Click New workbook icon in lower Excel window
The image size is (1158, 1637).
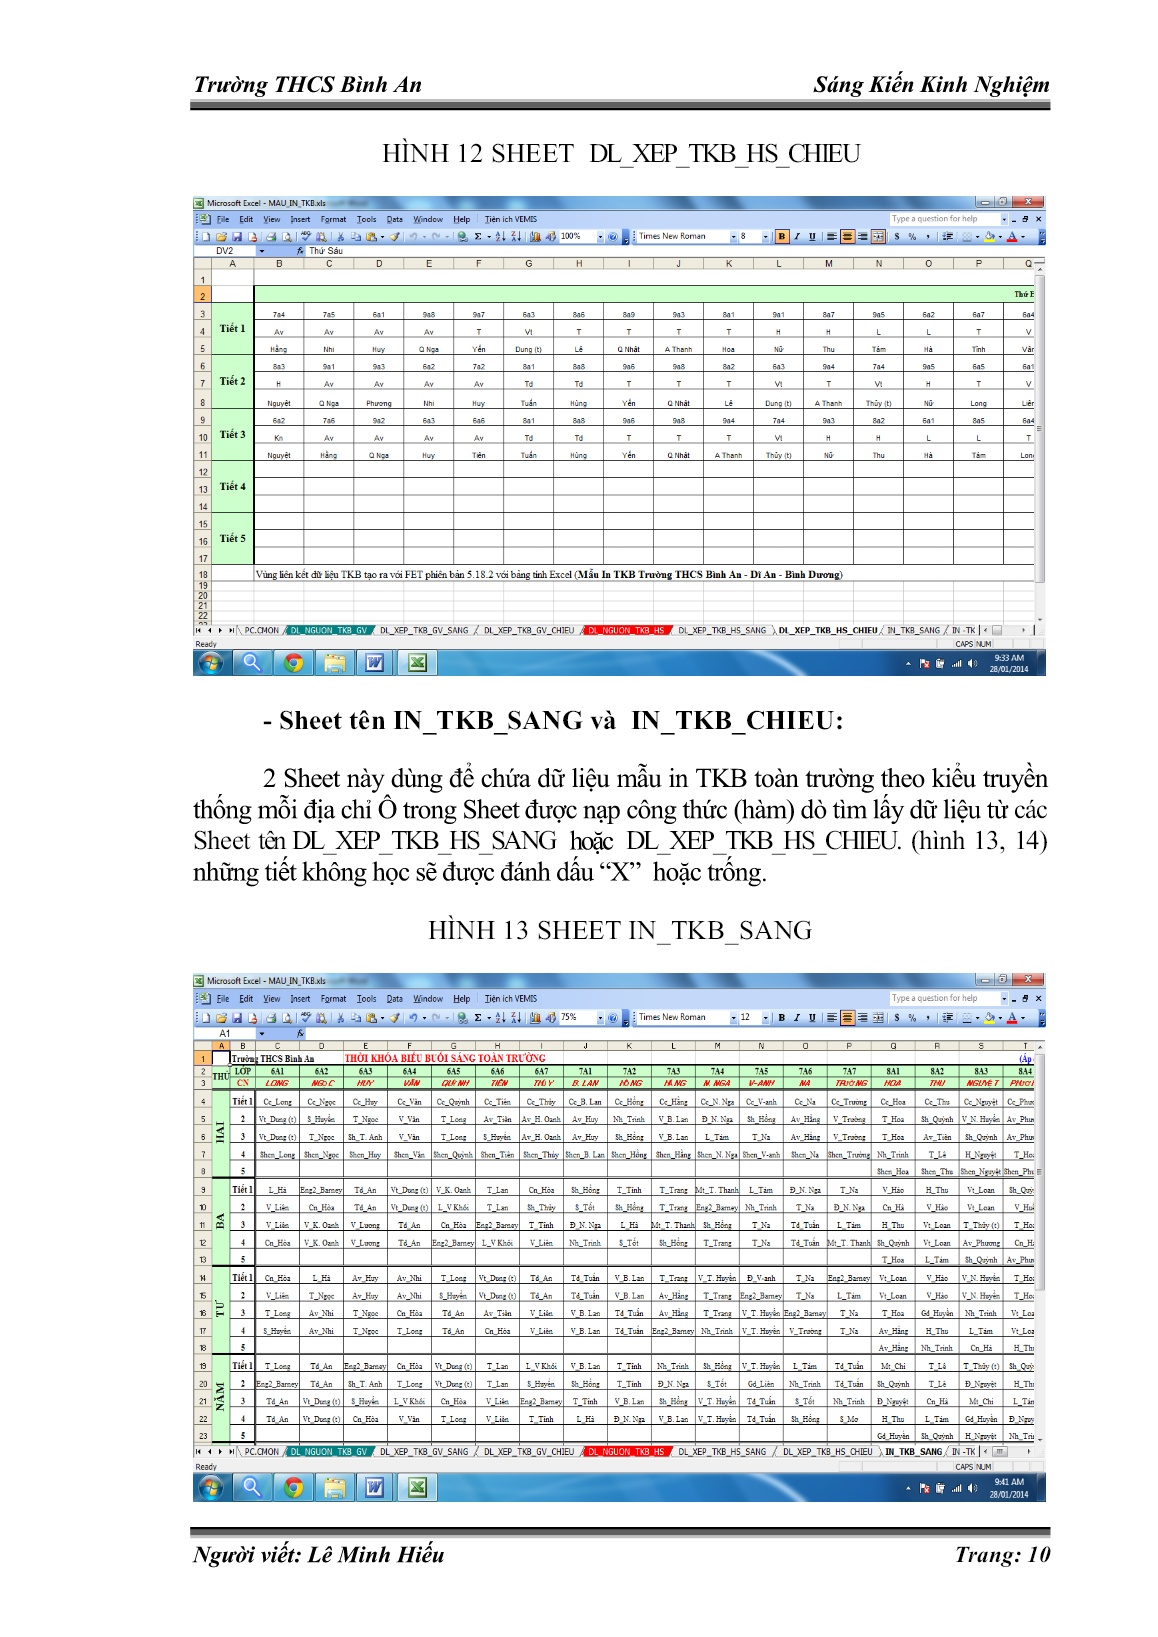[206, 1017]
